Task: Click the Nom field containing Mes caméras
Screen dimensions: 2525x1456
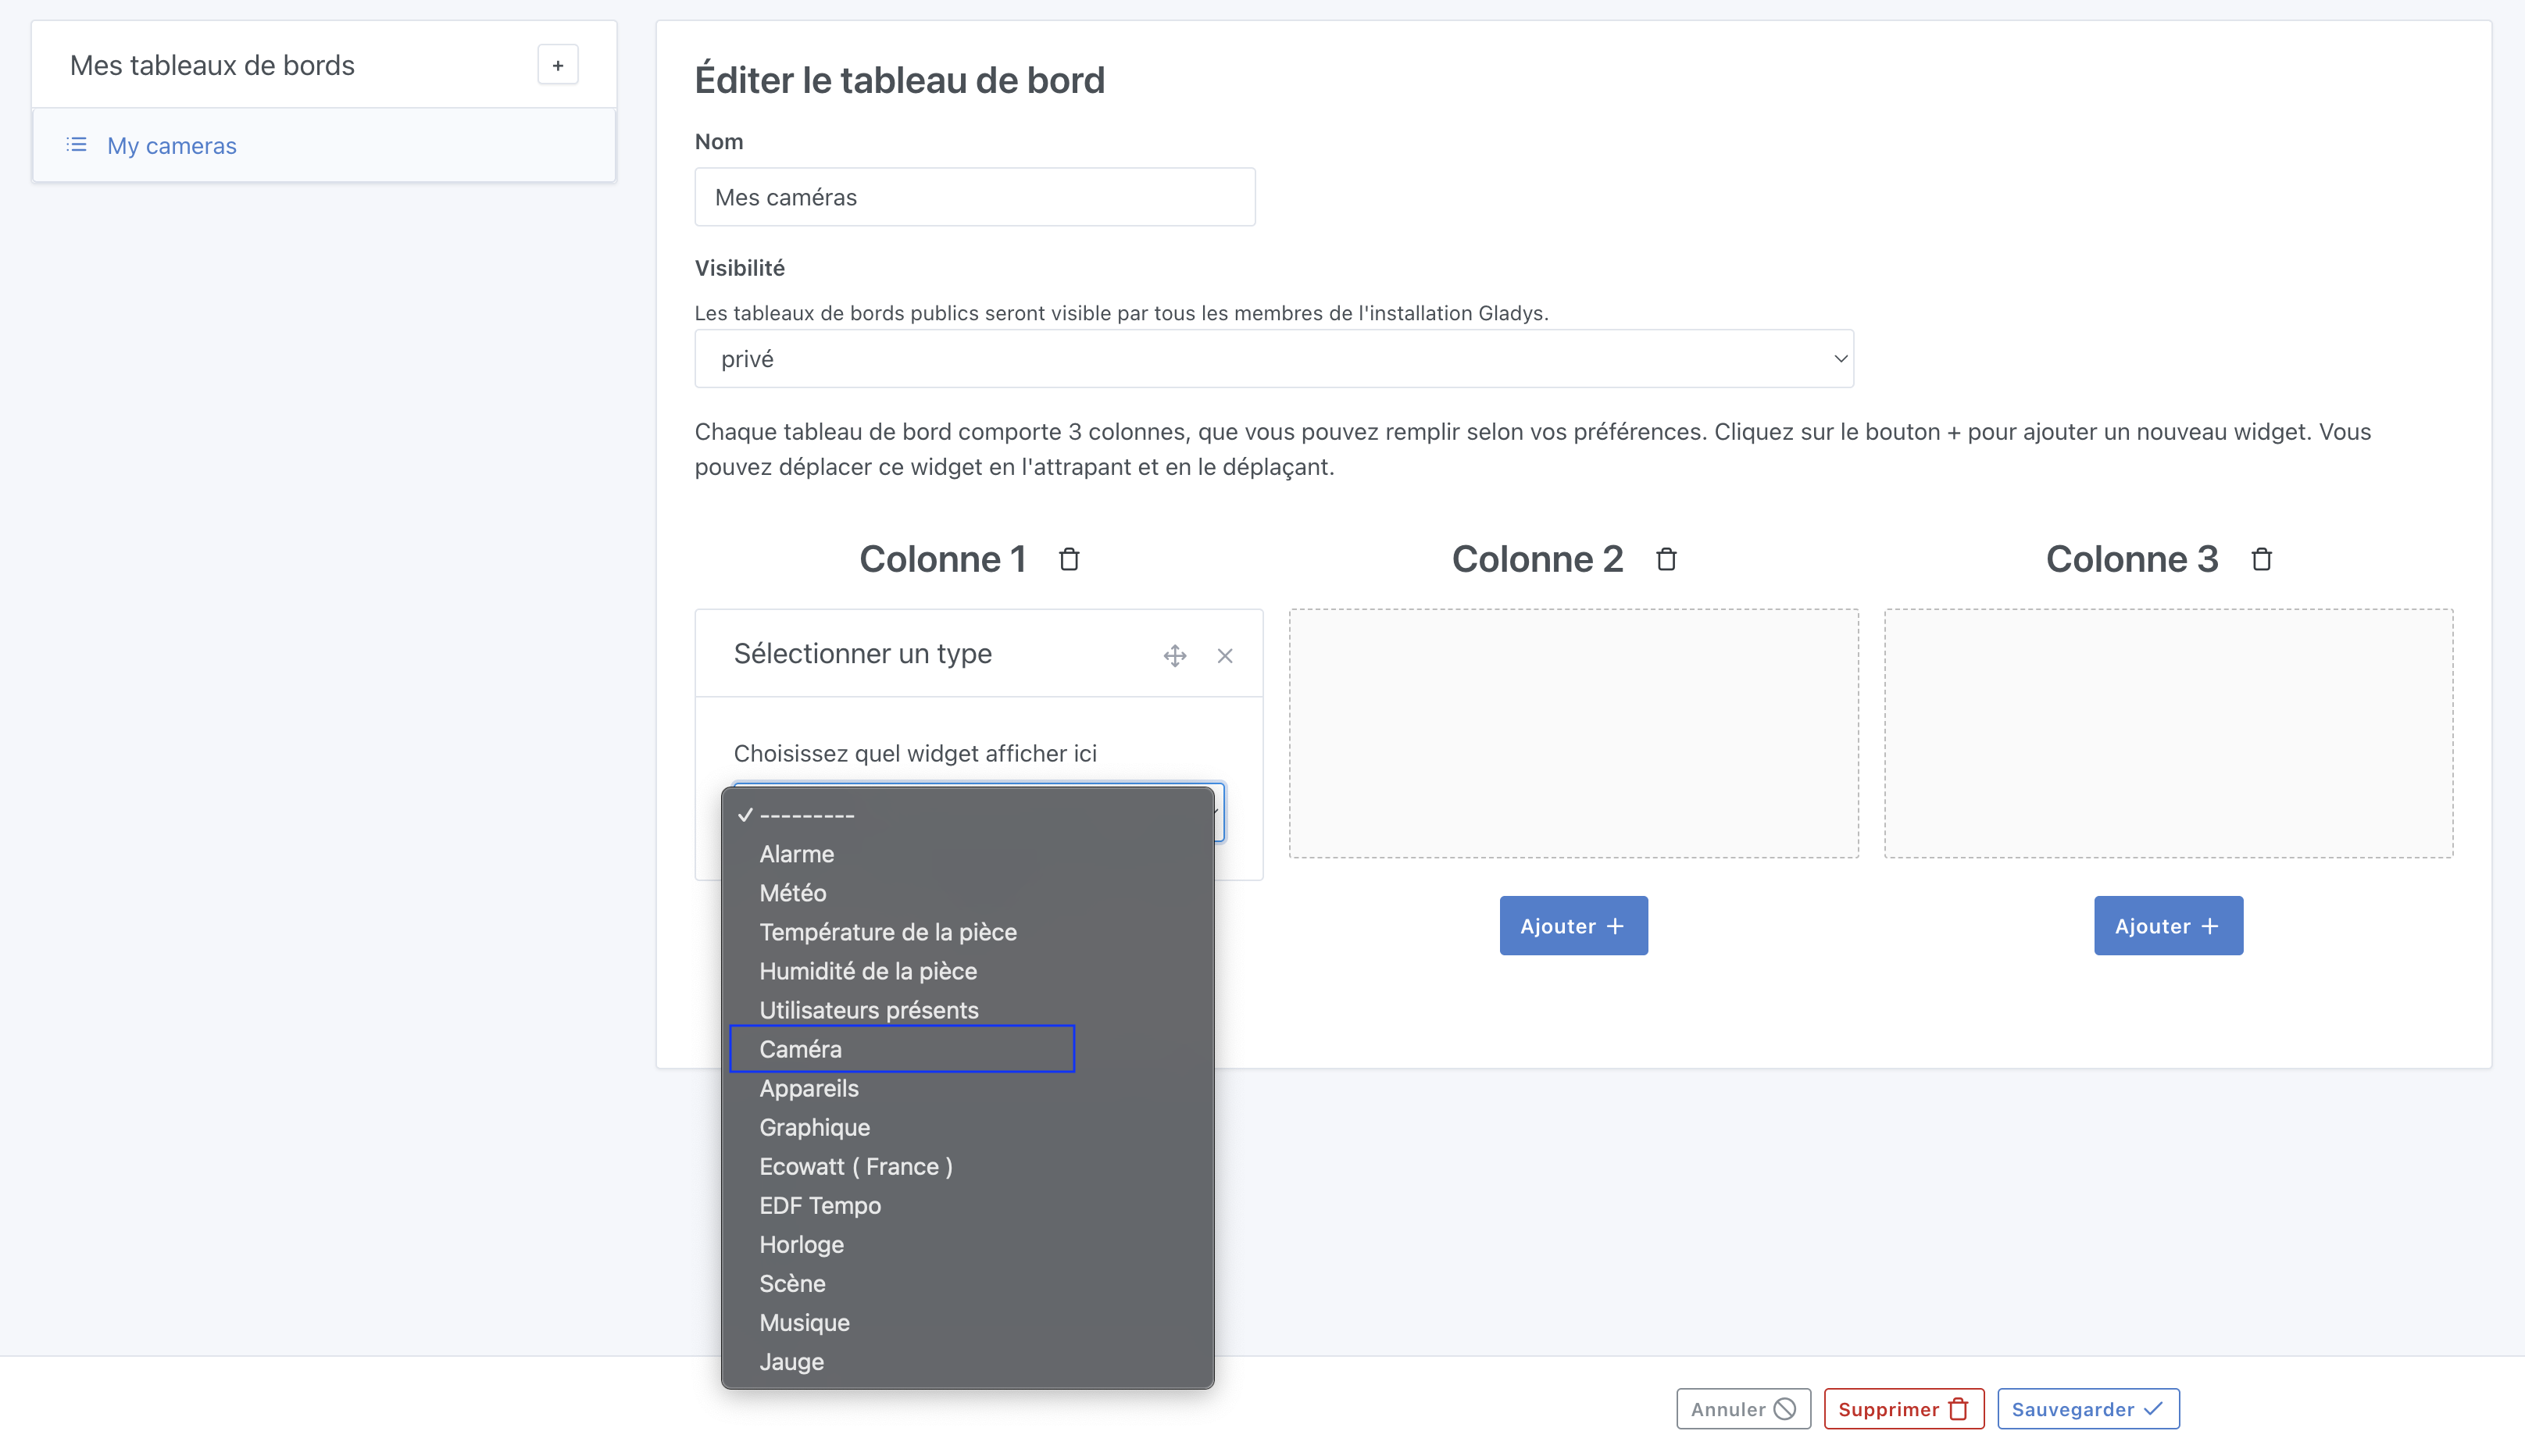Action: (x=974, y=197)
